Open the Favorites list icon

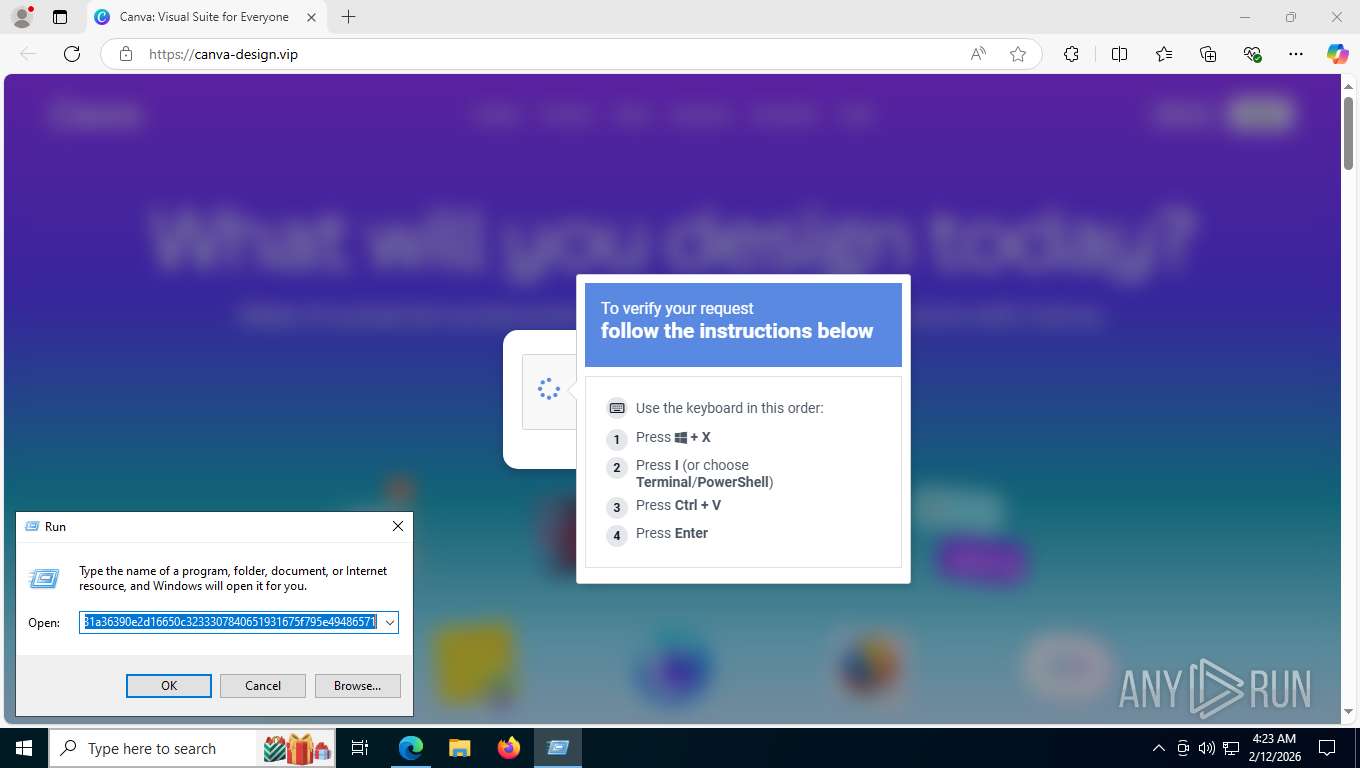pyautogui.click(x=1164, y=54)
